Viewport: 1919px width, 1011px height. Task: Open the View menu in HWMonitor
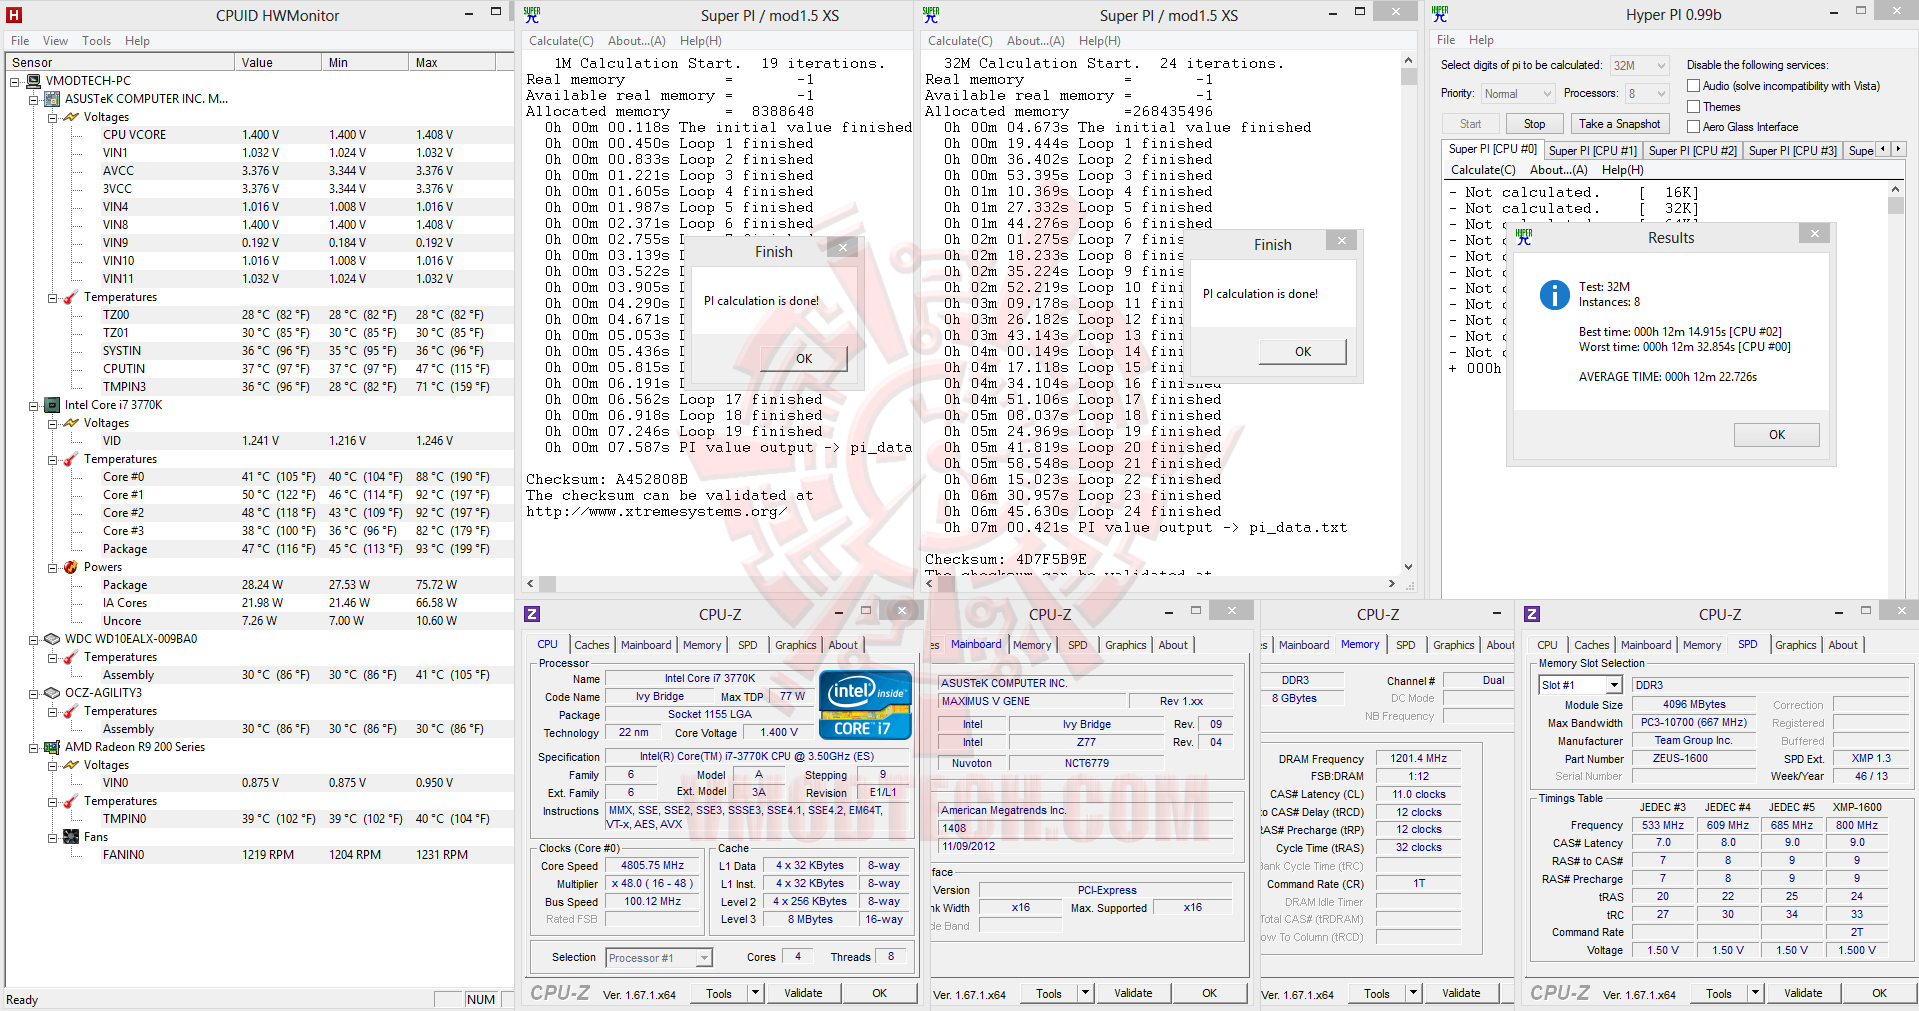coord(55,41)
